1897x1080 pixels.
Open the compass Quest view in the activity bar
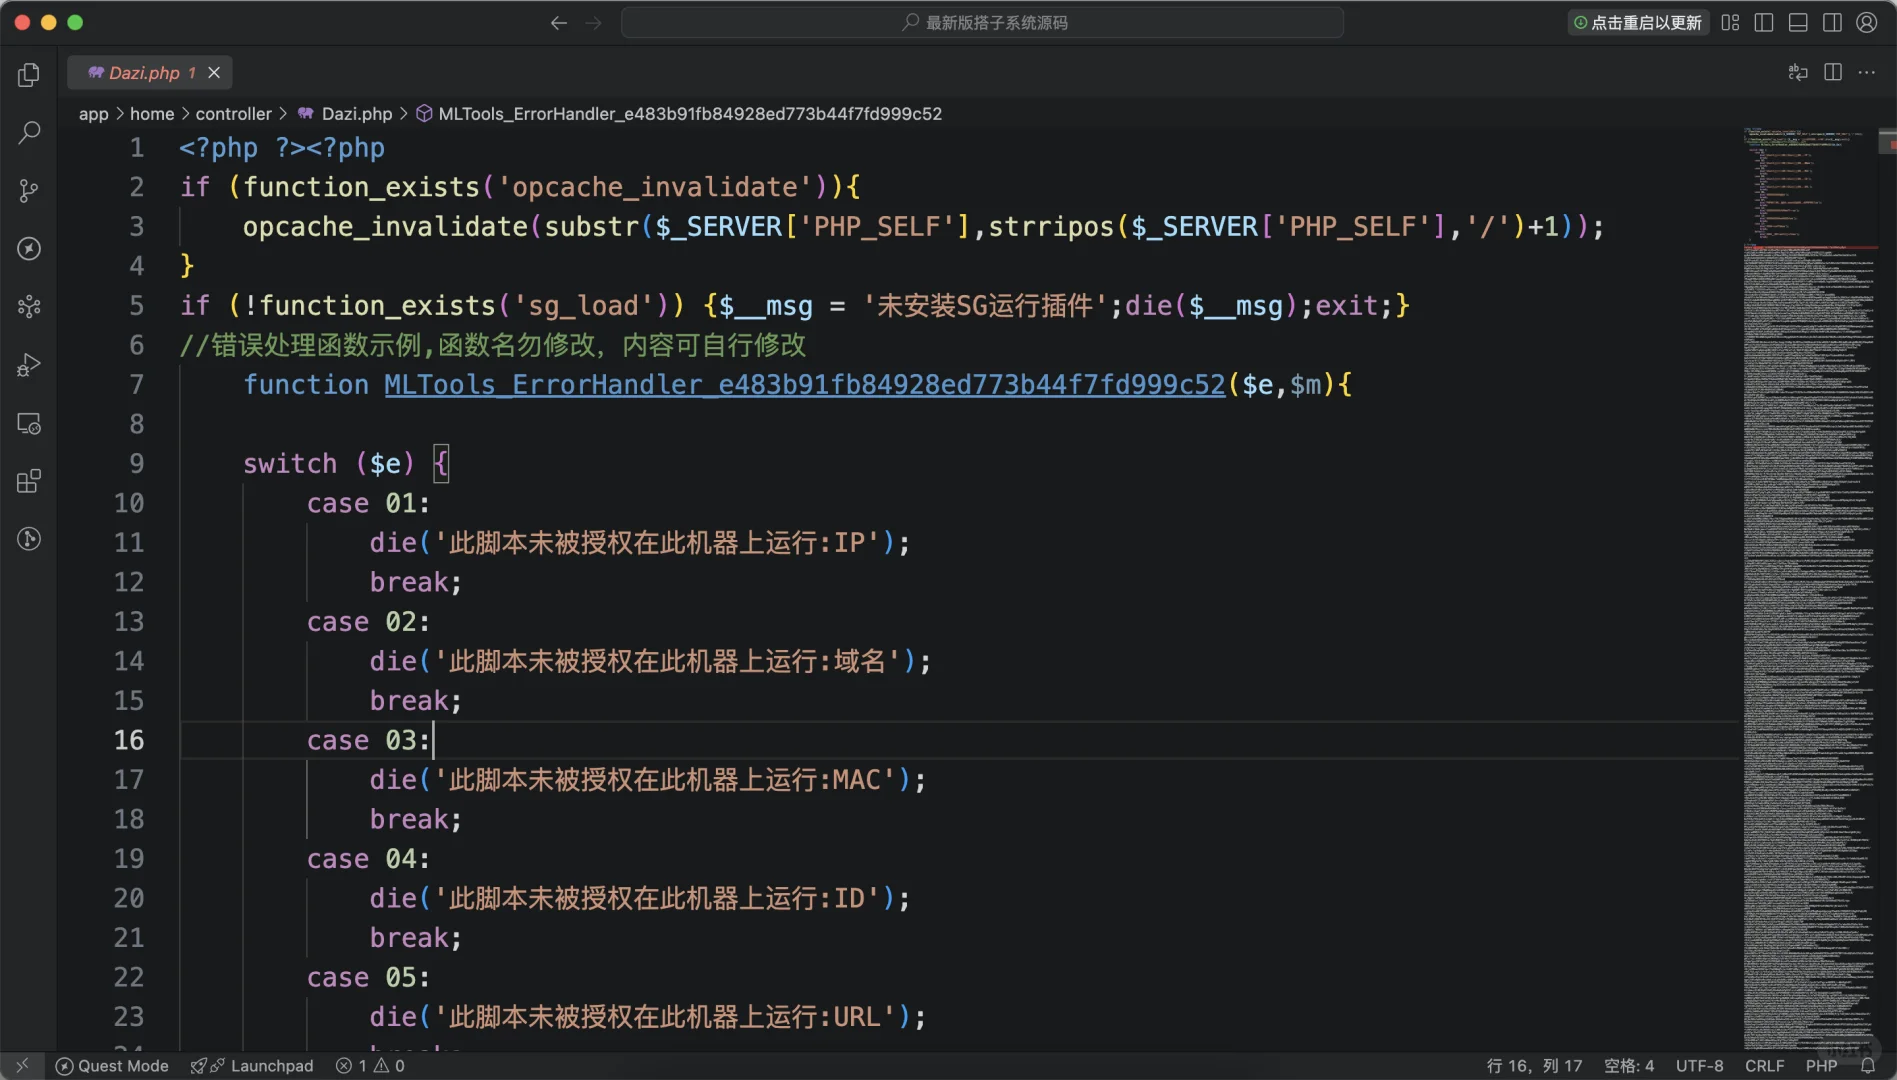[x=29, y=248]
